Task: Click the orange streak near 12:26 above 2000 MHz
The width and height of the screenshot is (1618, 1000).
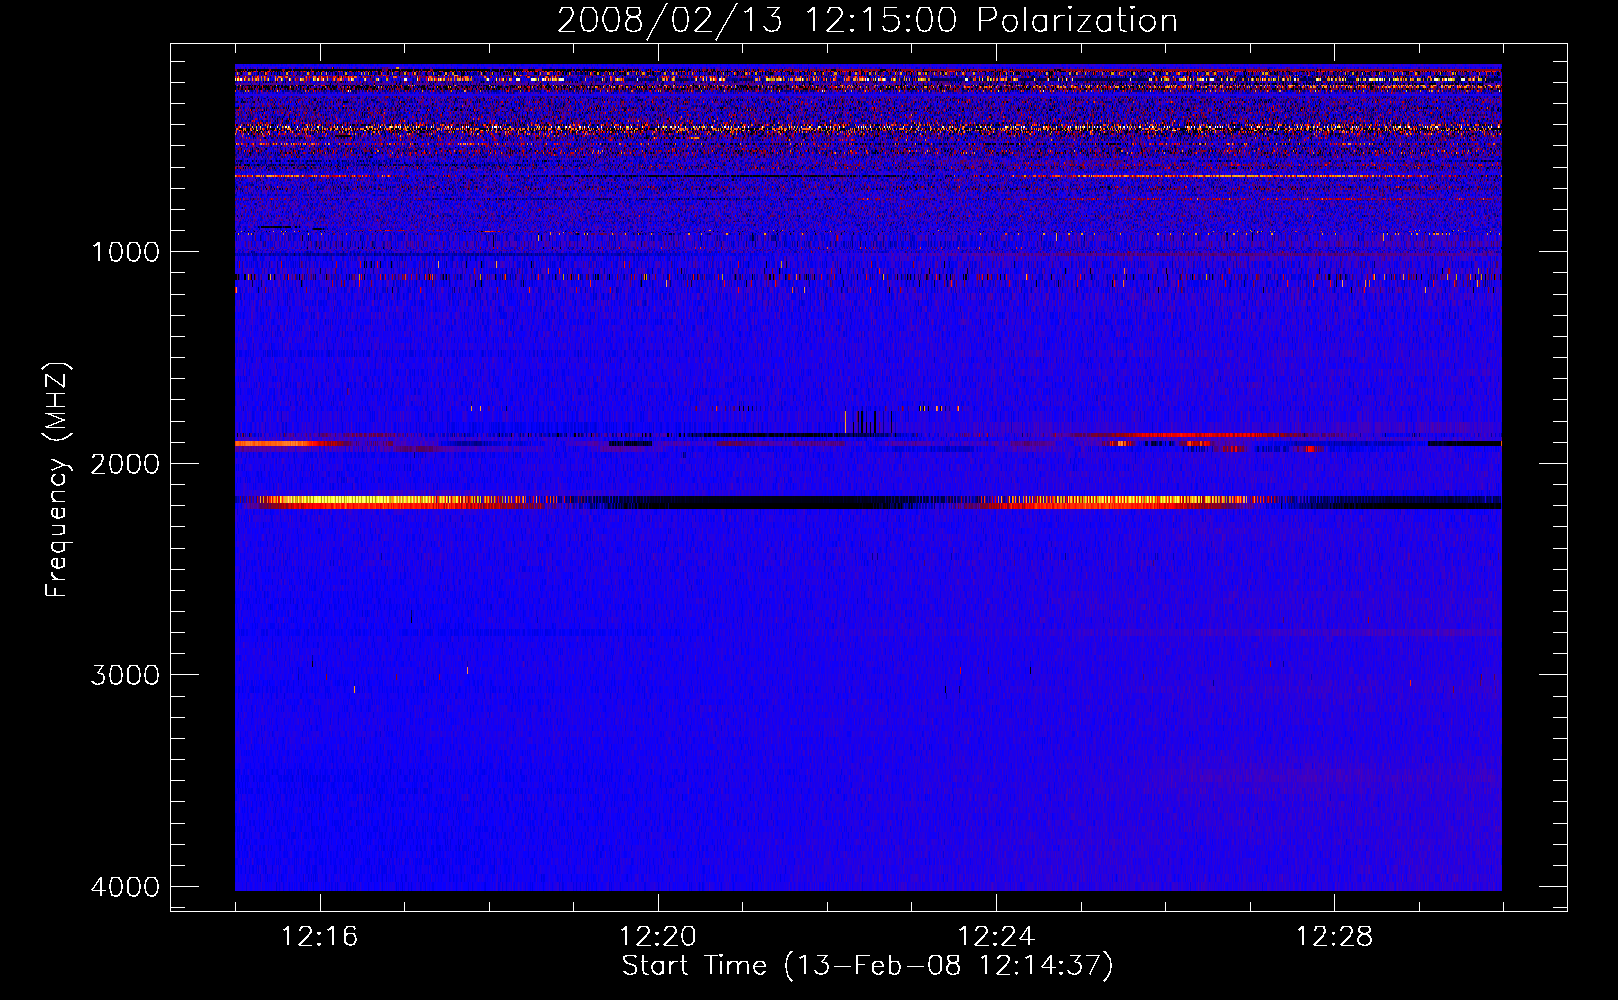Action: [1200, 436]
